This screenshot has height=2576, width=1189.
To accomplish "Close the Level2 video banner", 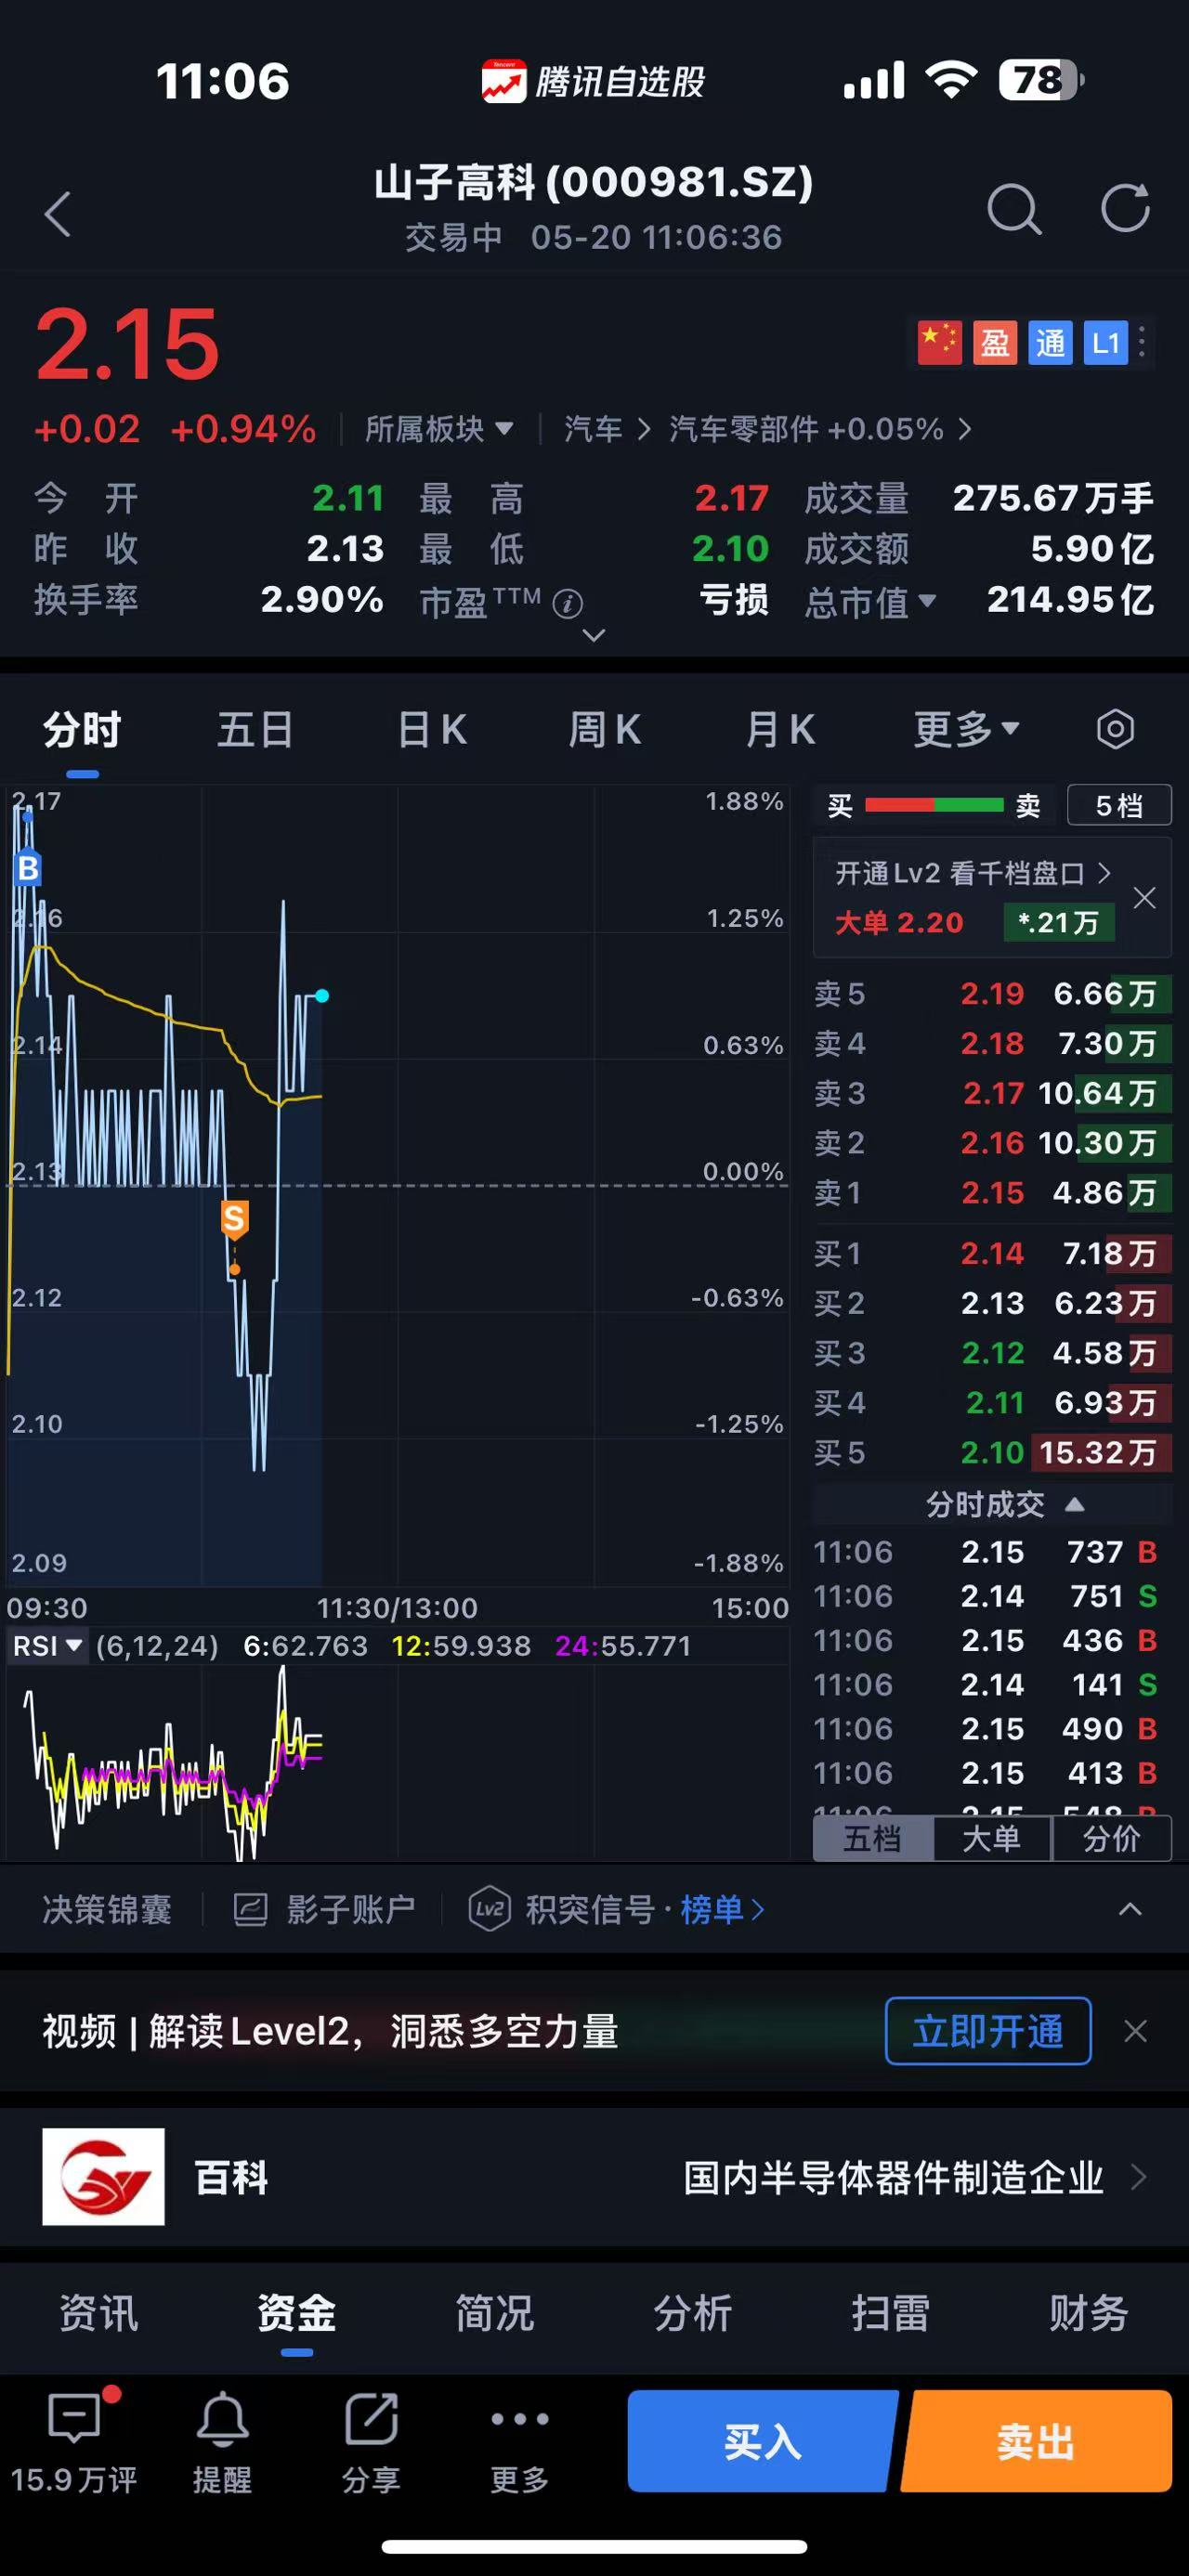I will [1135, 2031].
